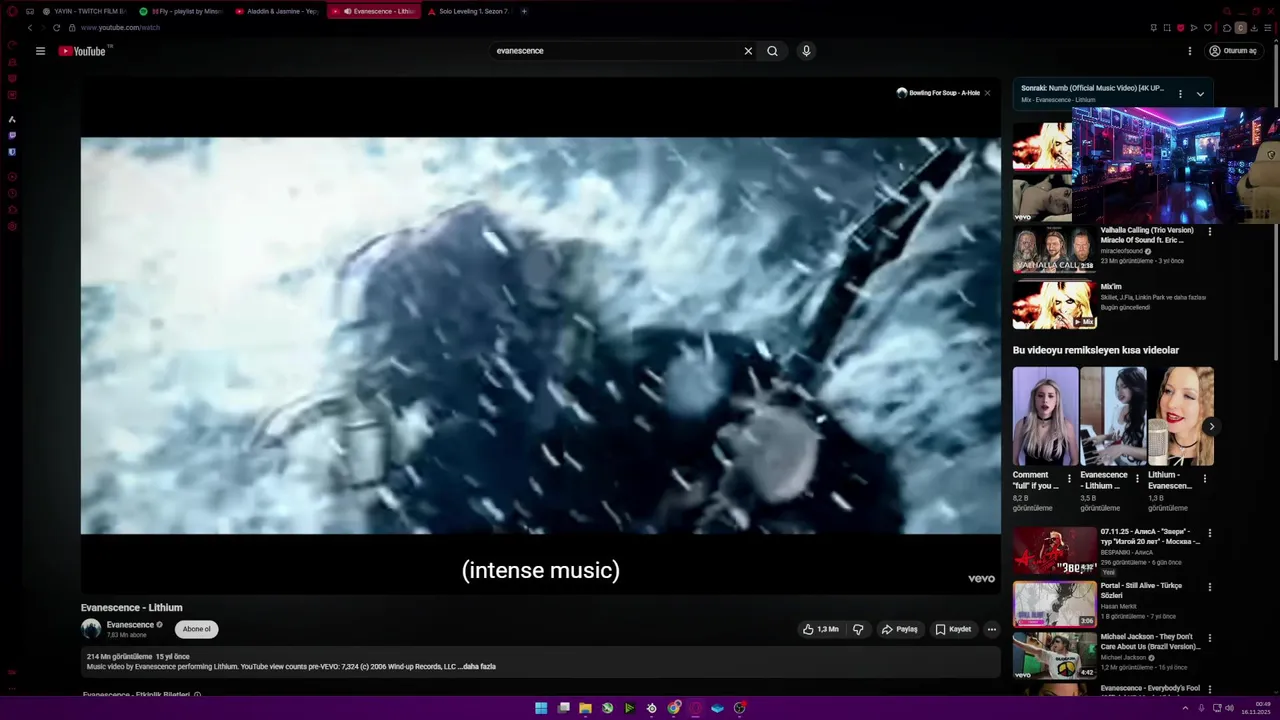
Task: Add page to bookmarks with heart icon
Action: pyautogui.click(x=1208, y=28)
